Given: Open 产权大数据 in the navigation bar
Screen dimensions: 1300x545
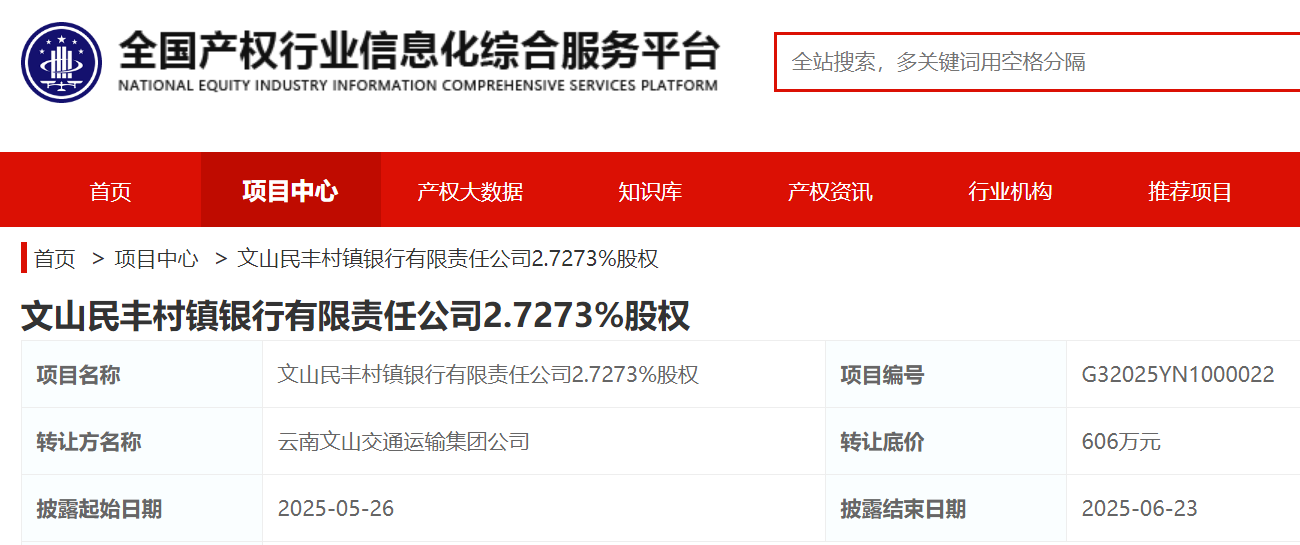Looking at the screenshot, I should [x=470, y=191].
